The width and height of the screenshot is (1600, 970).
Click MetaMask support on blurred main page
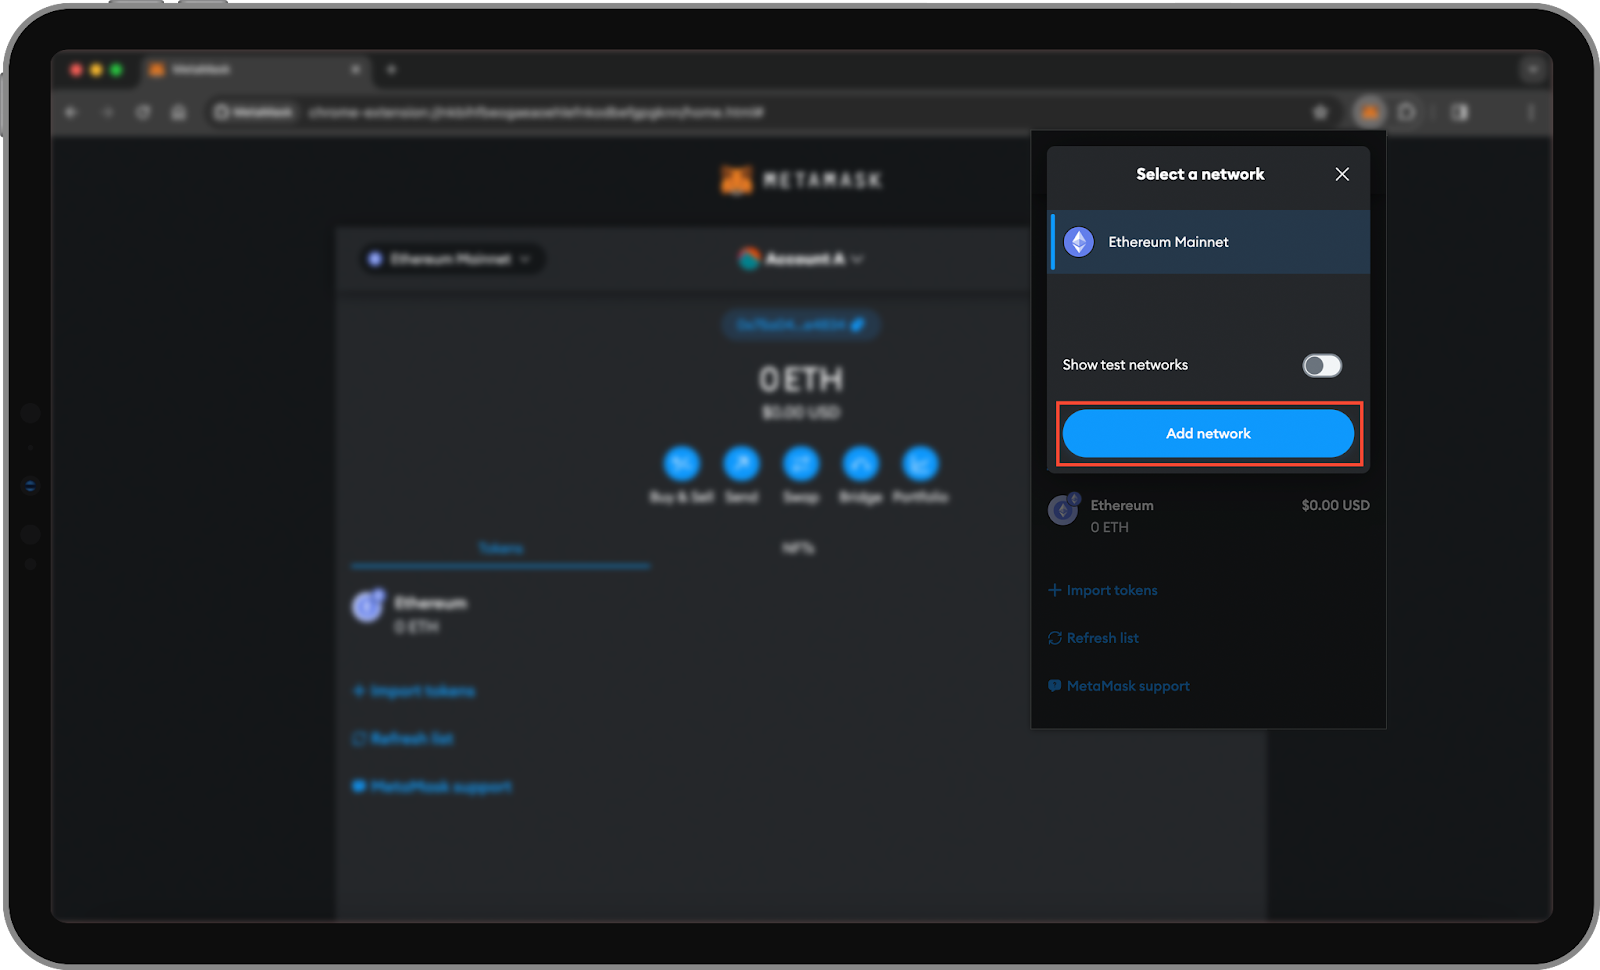[432, 786]
